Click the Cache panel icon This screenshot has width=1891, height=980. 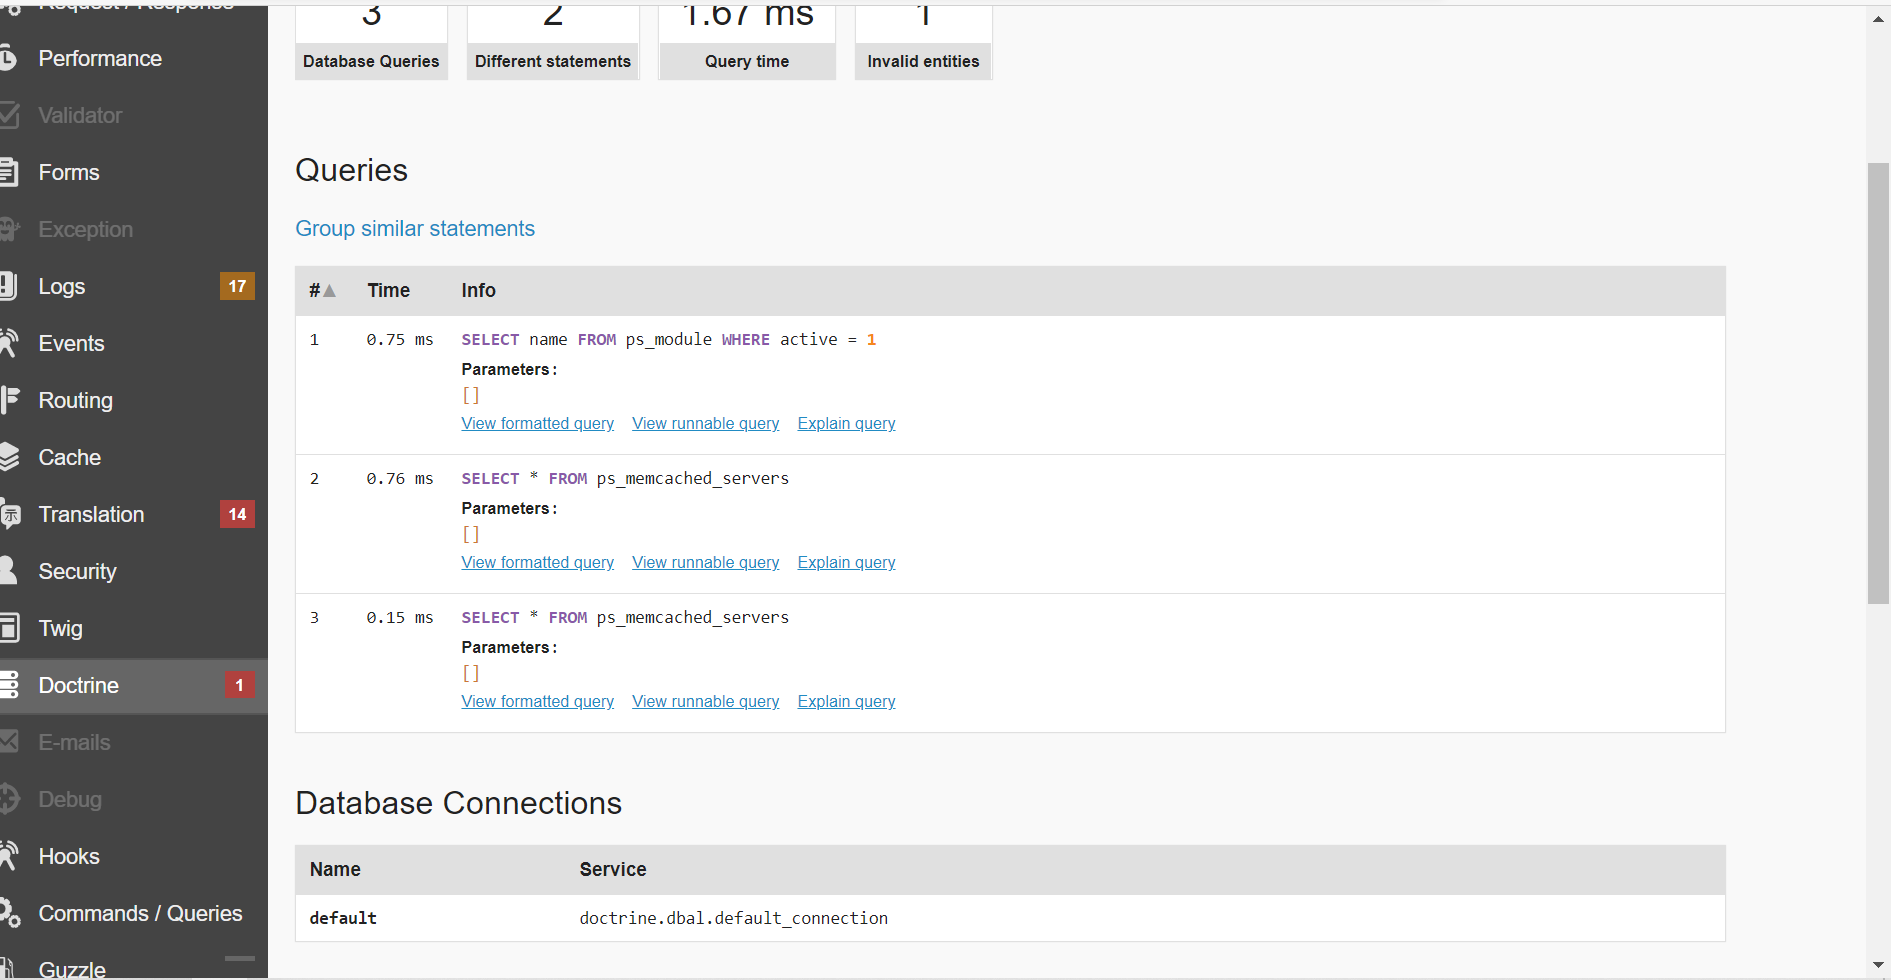[9, 457]
